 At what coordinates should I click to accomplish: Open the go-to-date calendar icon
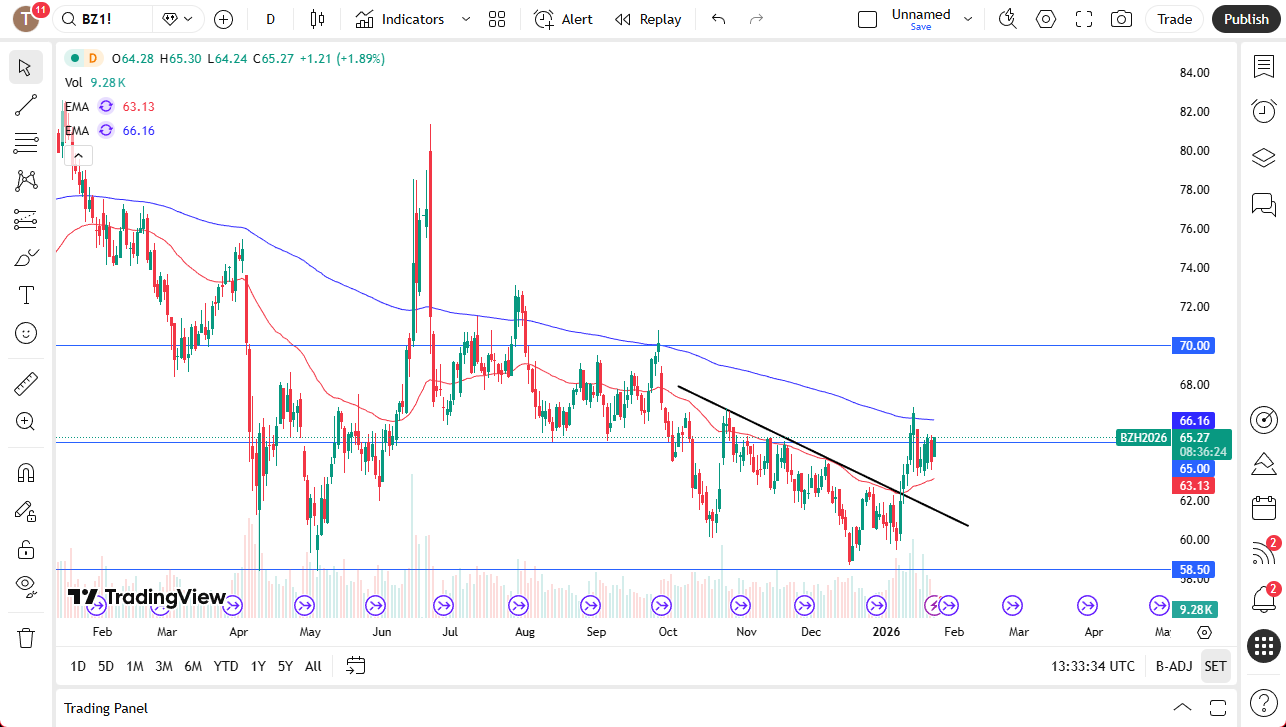[x=355, y=666]
